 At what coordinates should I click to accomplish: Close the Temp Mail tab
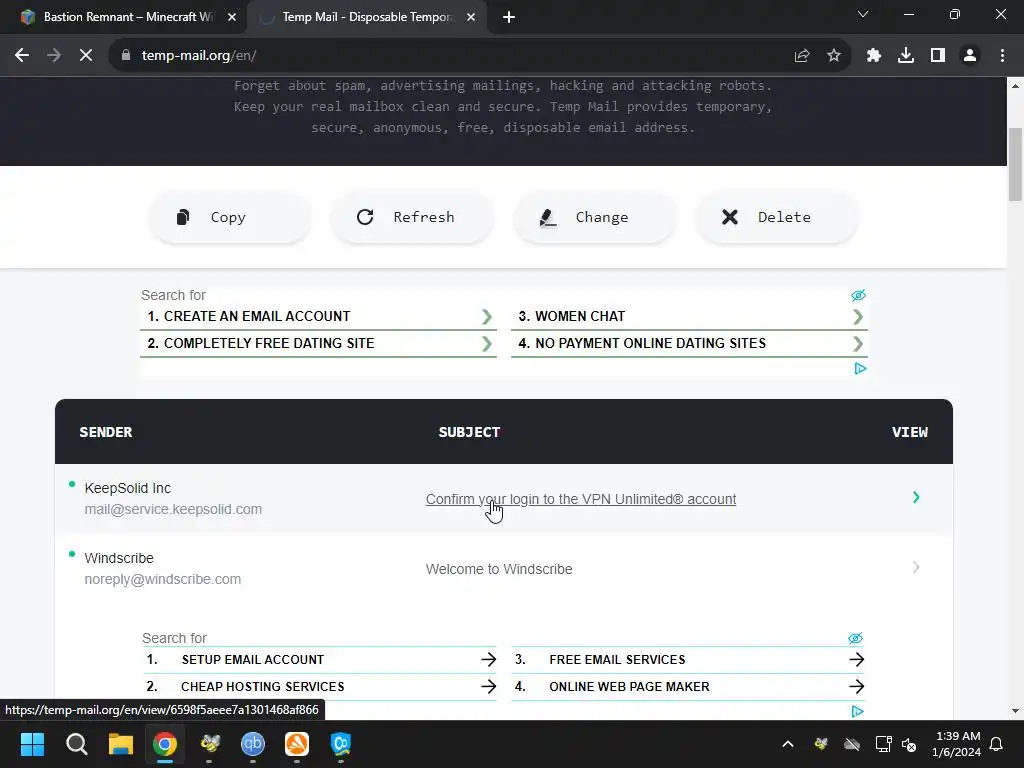point(471,17)
